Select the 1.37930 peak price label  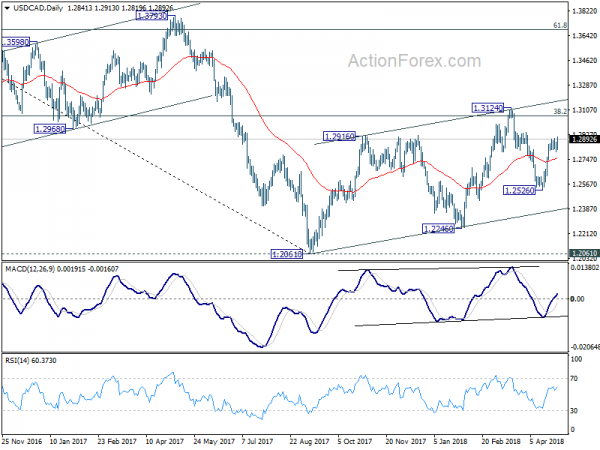(x=152, y=16)
